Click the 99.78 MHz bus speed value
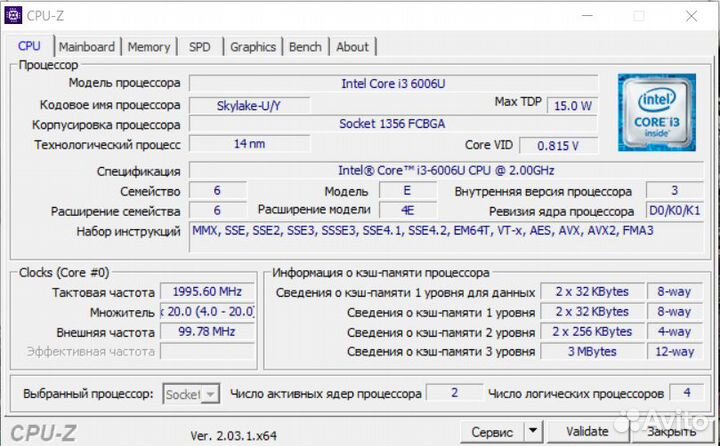This screenshot has height=446, width=720. pos(207,332)
